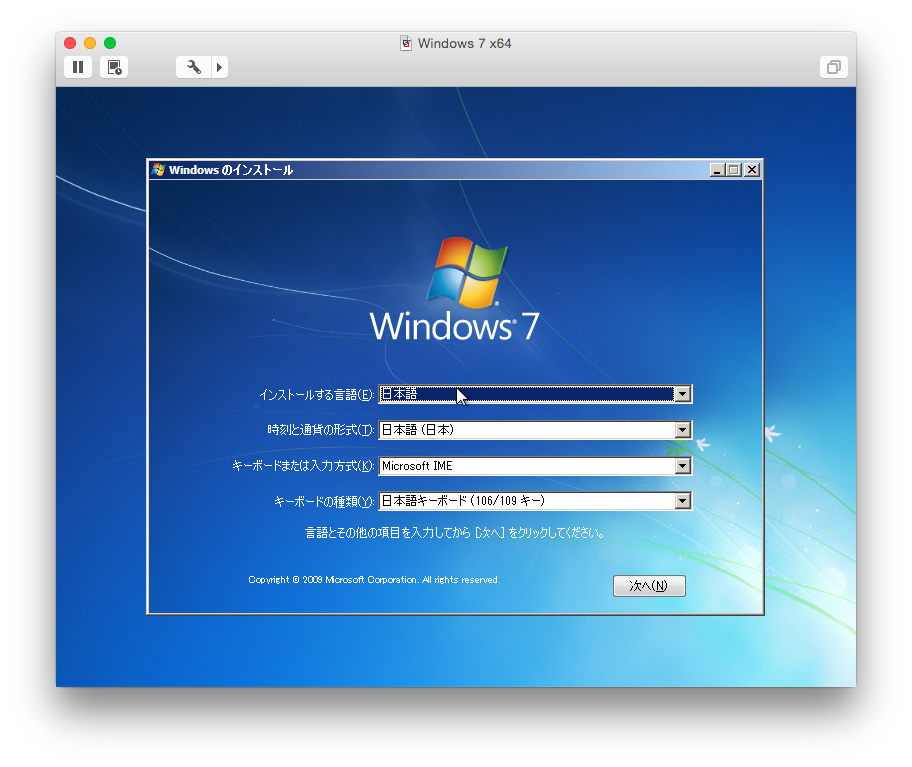This screenshot has height=767, width=912.
Task: Open virtual machine settings wrench
Action: coord(194,67)
